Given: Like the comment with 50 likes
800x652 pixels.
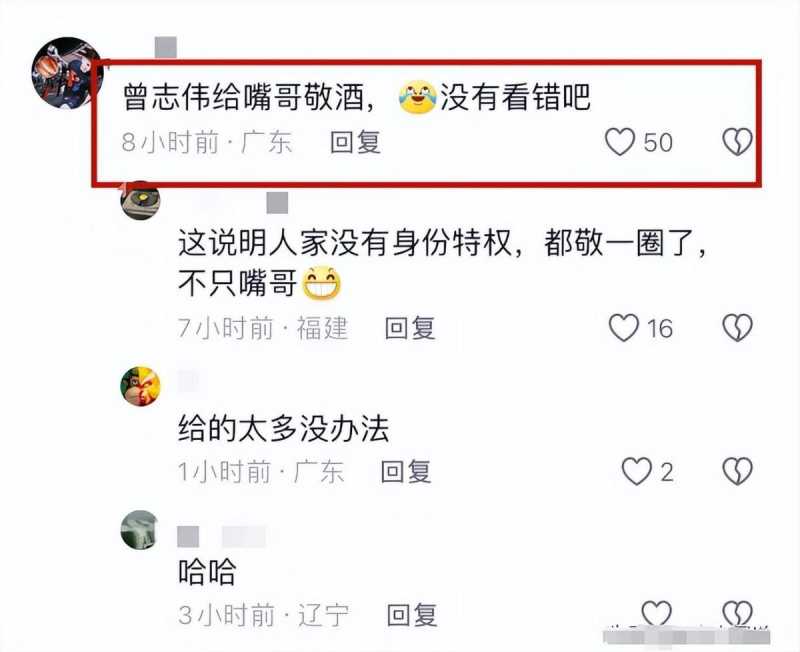Looking at the screenshot, I should point(620,141).
